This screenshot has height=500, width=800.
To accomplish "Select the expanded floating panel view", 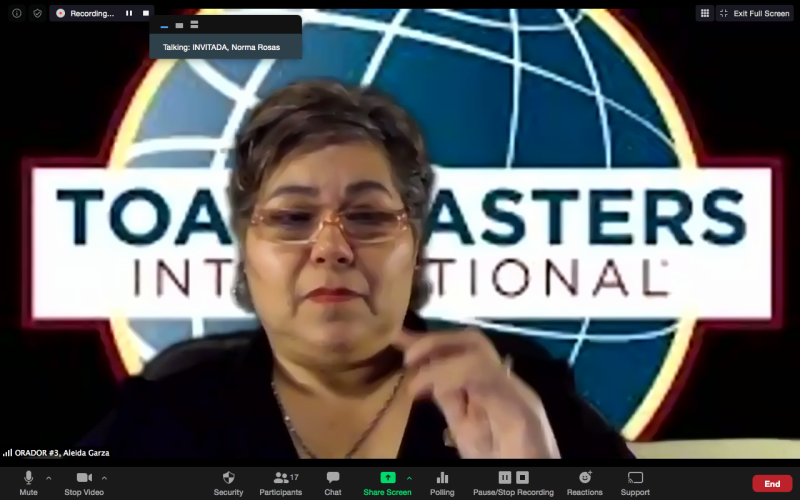I will click(194, 24).
